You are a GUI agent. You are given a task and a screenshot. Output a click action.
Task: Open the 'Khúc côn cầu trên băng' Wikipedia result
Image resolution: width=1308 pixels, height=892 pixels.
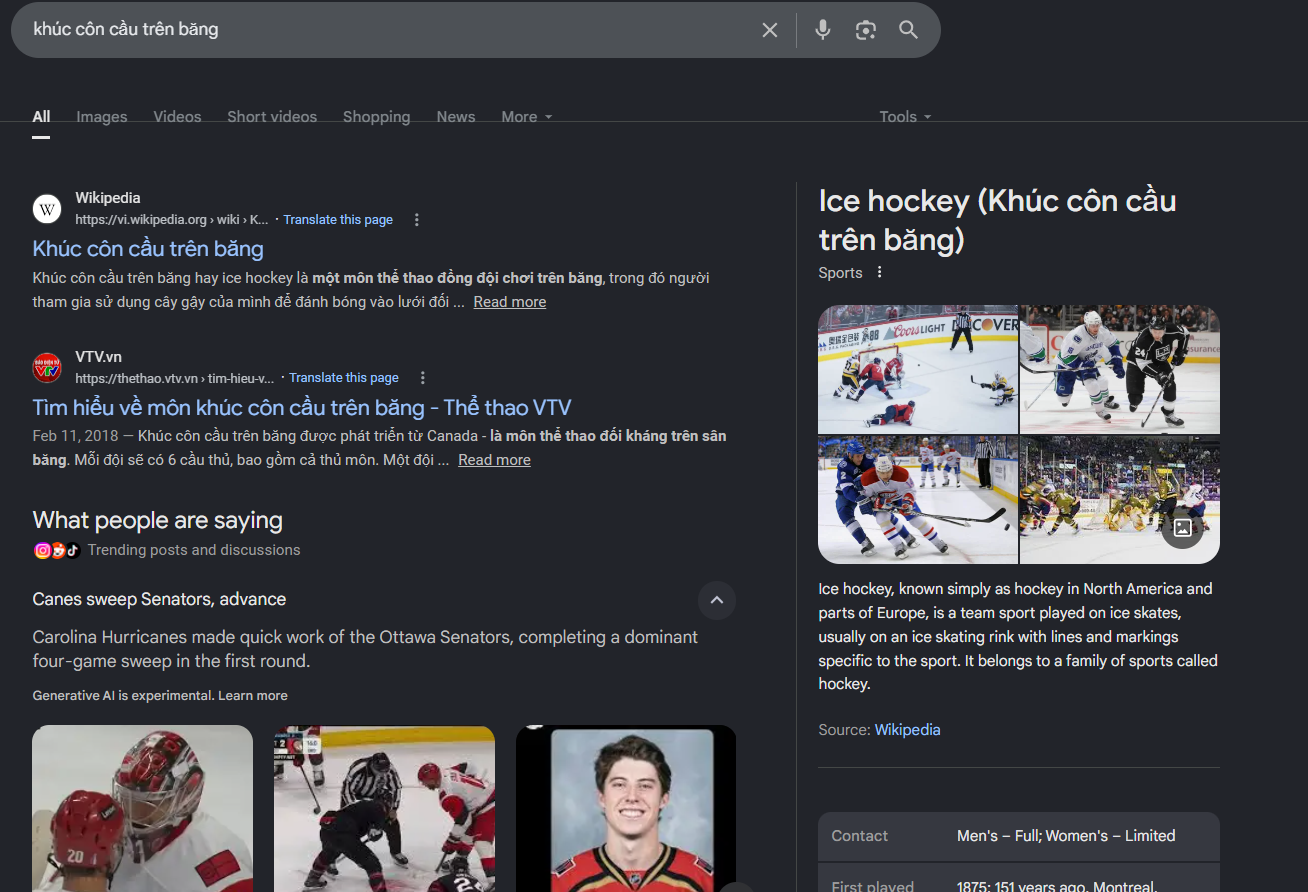[148, 249]
